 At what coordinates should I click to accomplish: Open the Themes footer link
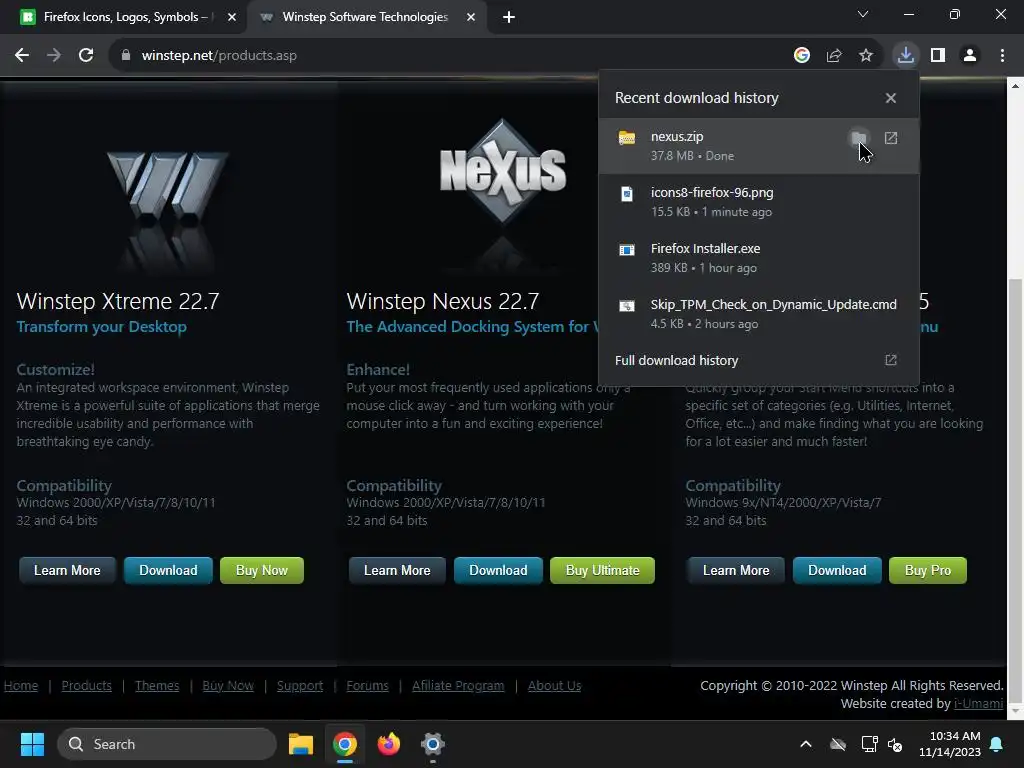click(157, 686)
